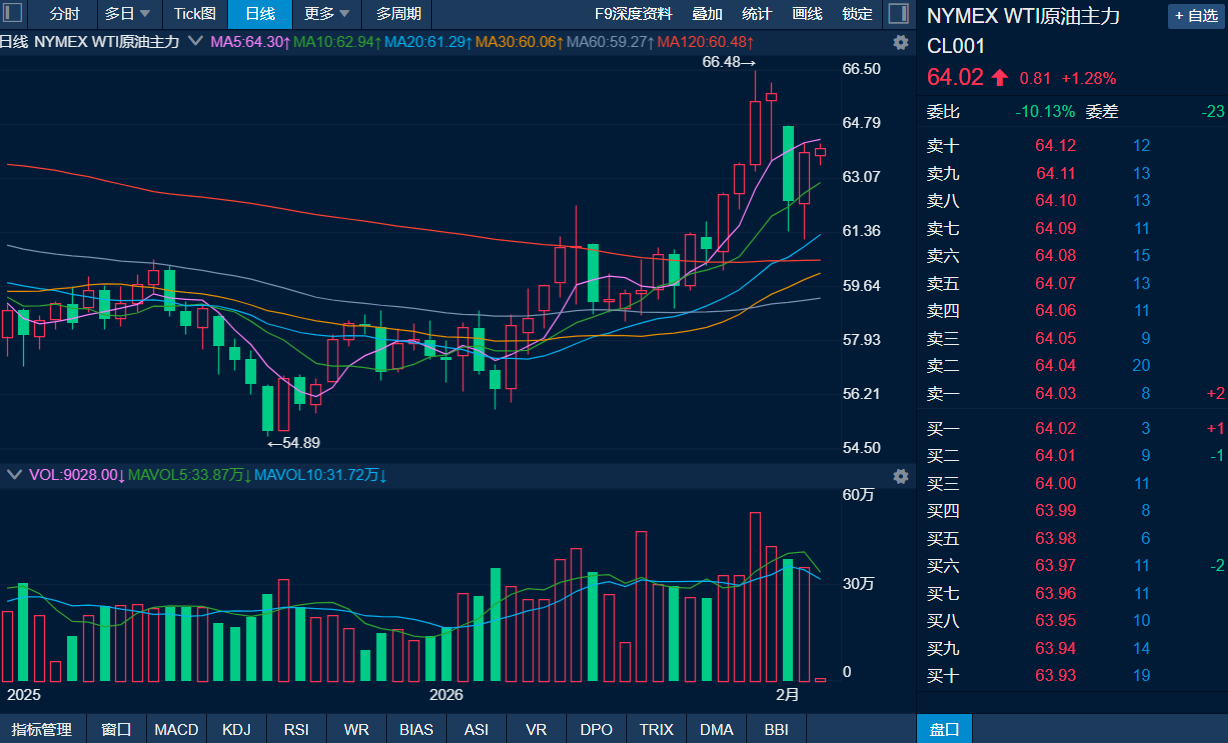Toggle the left sidebar panel icon

pyautogui.click(x=14, y=14)
